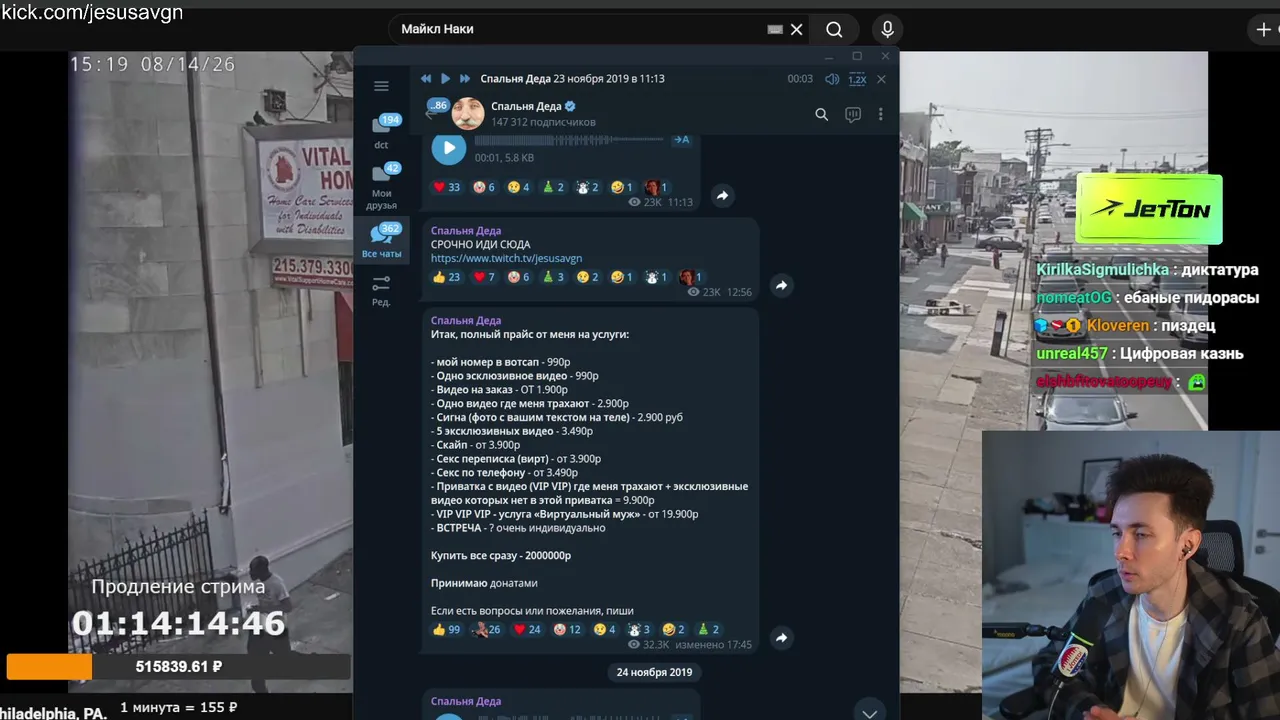1280x720 pixels.
Task: Skip to next voice message in player bar
Action: click(x=464, y=79)
